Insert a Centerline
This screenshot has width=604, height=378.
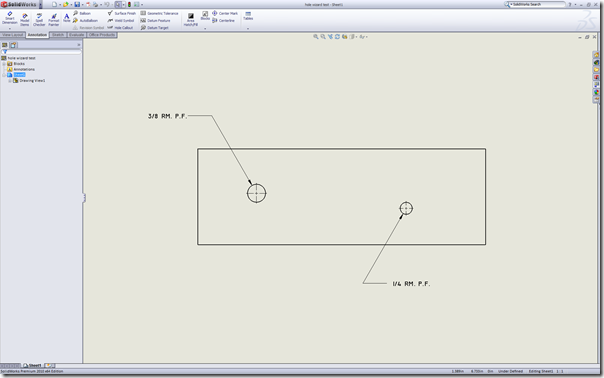click(x=223, y=20)
